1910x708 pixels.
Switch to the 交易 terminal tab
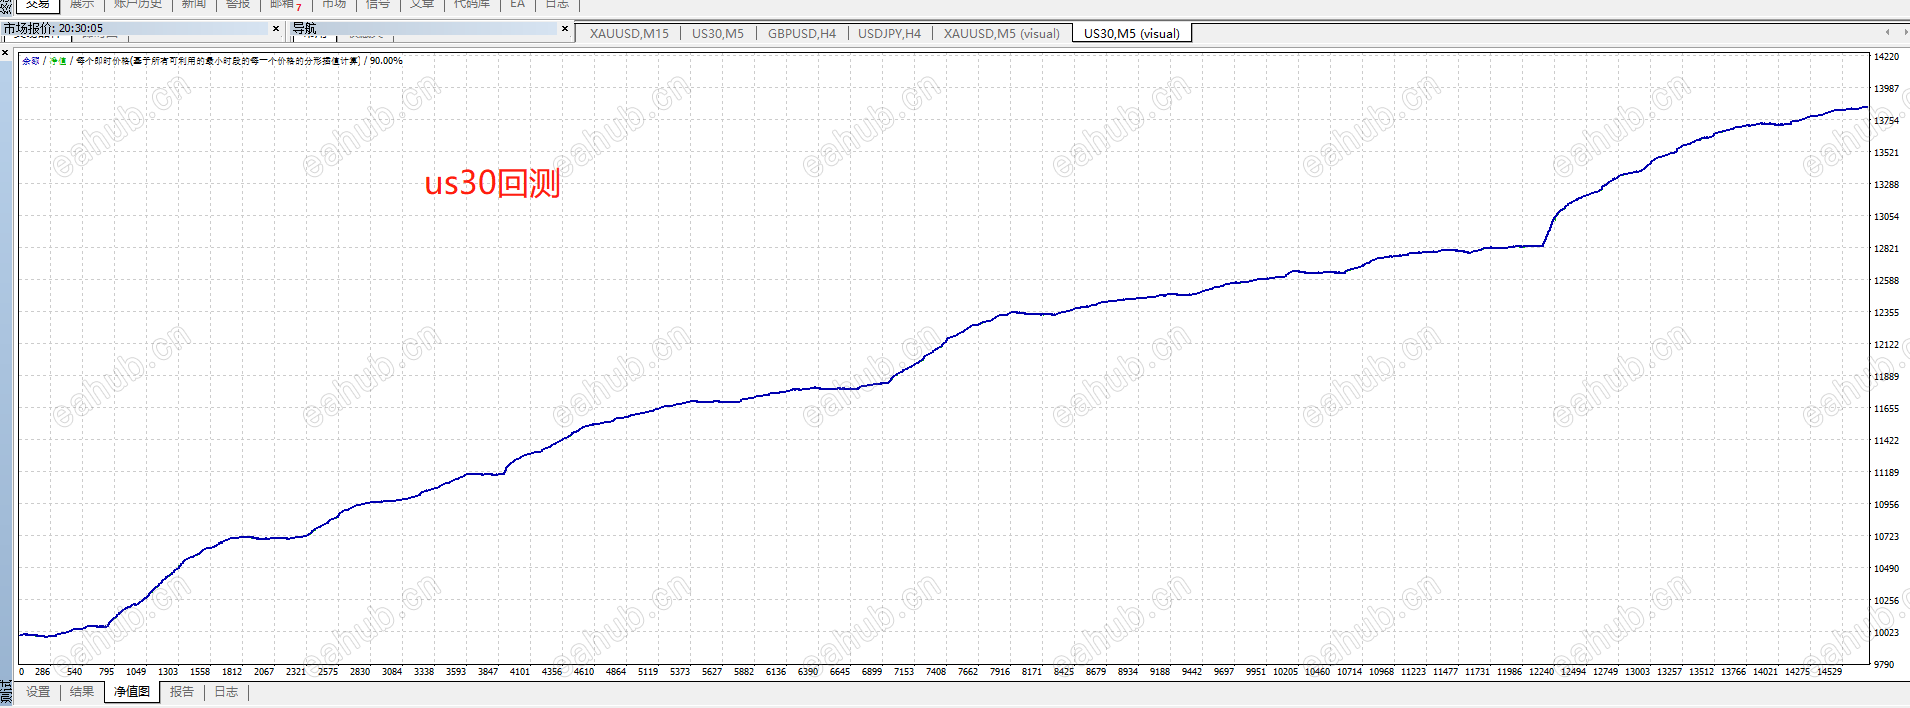pyautogui.click(x=38, y=5)
